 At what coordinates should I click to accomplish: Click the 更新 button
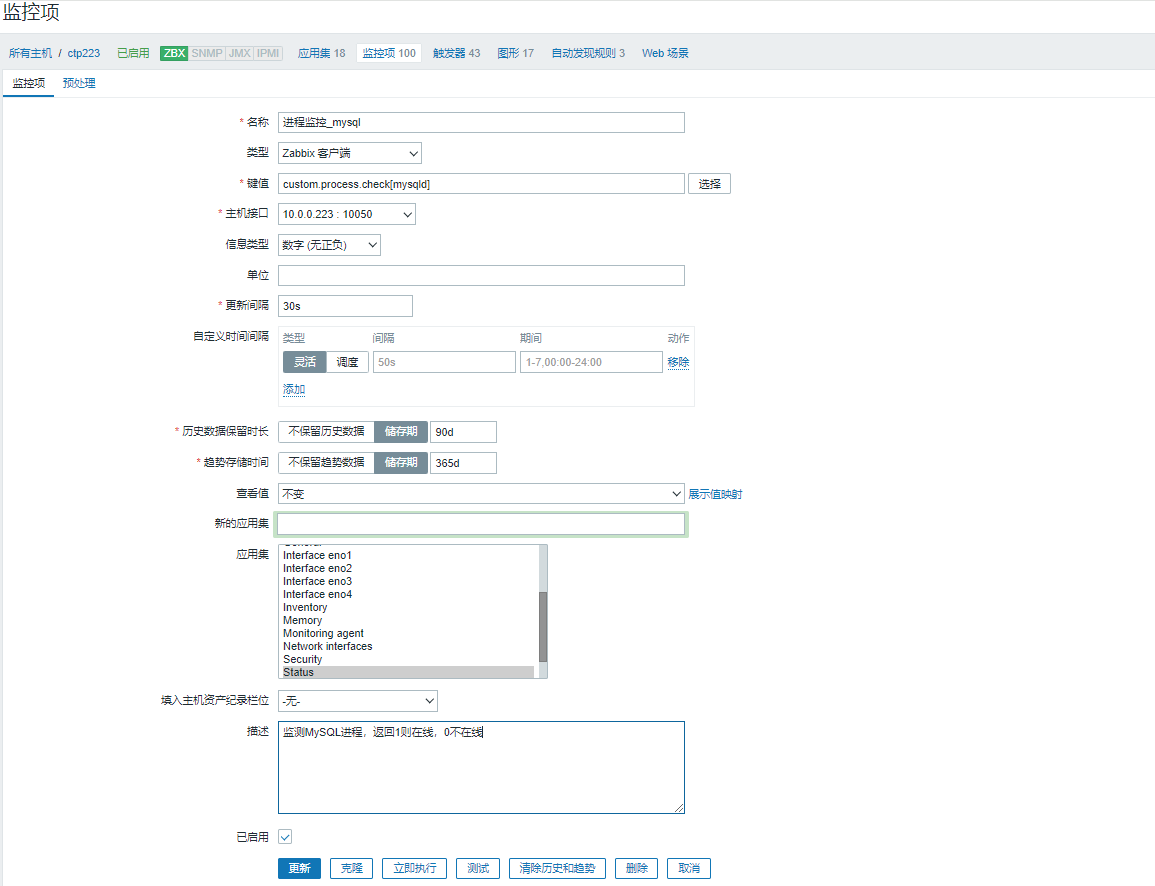point(299,868)
